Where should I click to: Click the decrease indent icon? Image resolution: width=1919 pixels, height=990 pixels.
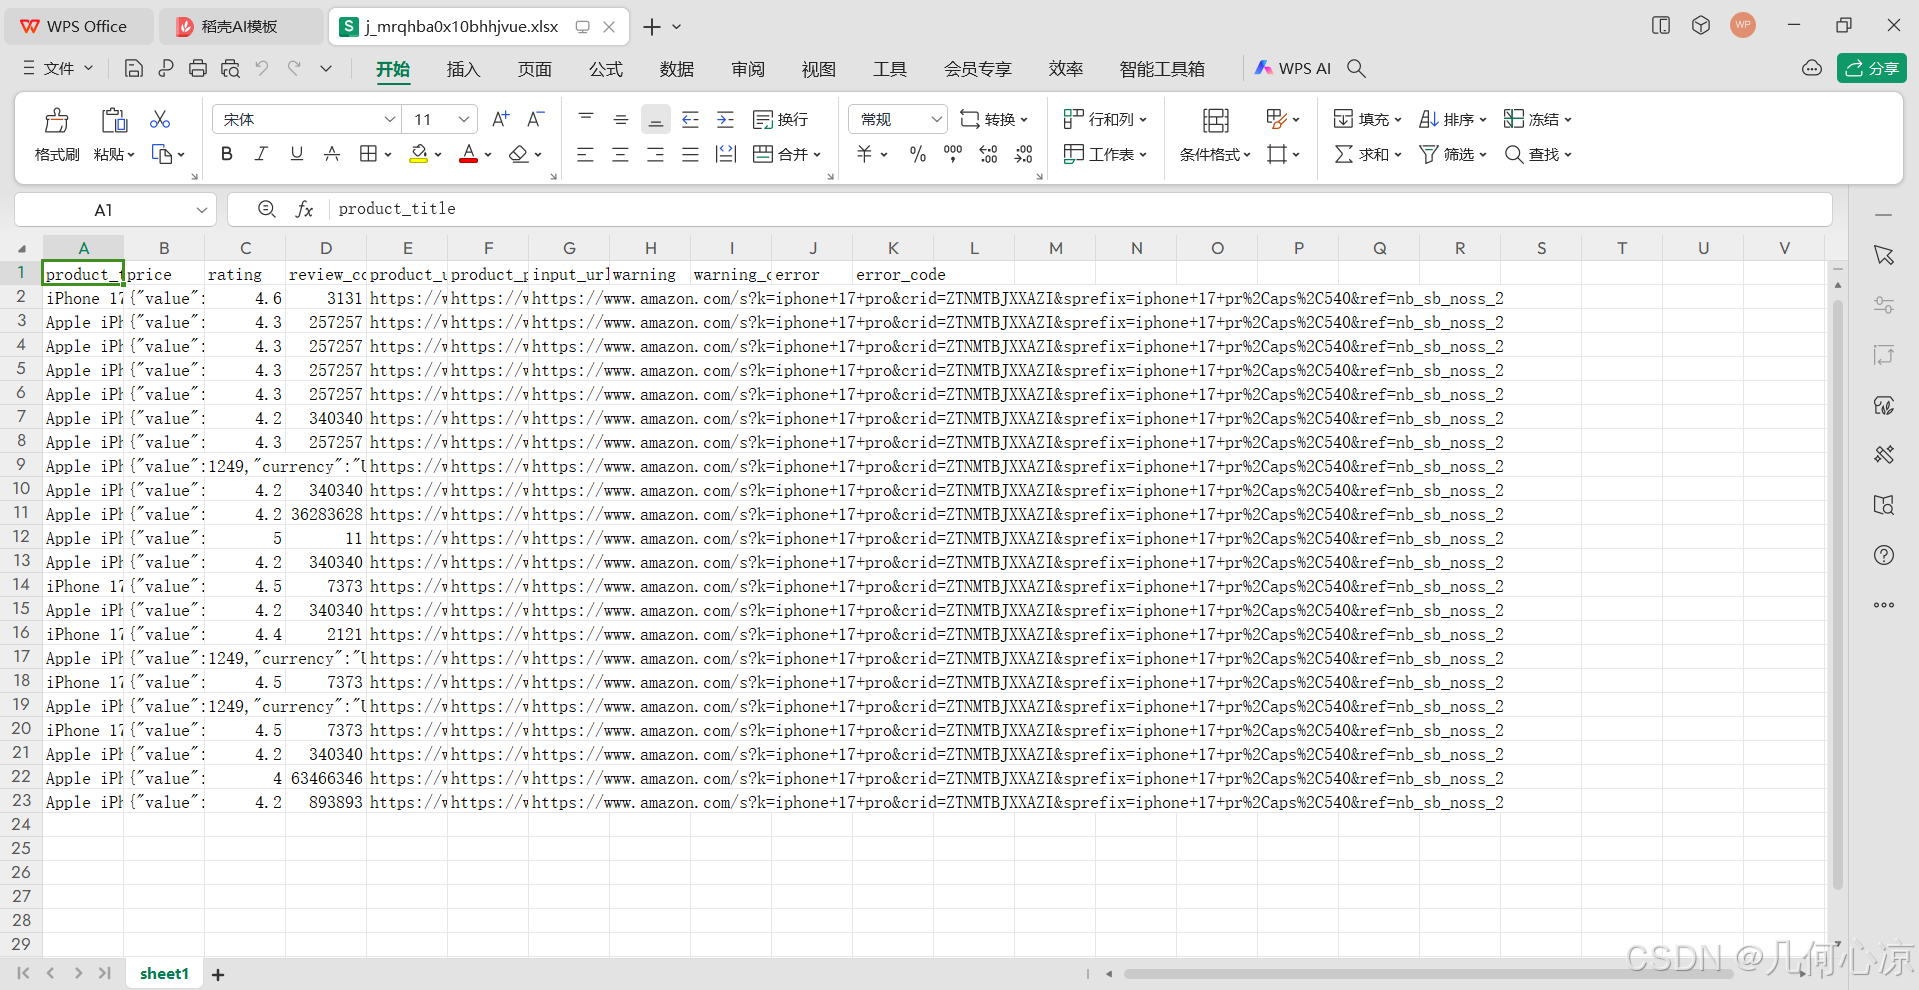691,119
